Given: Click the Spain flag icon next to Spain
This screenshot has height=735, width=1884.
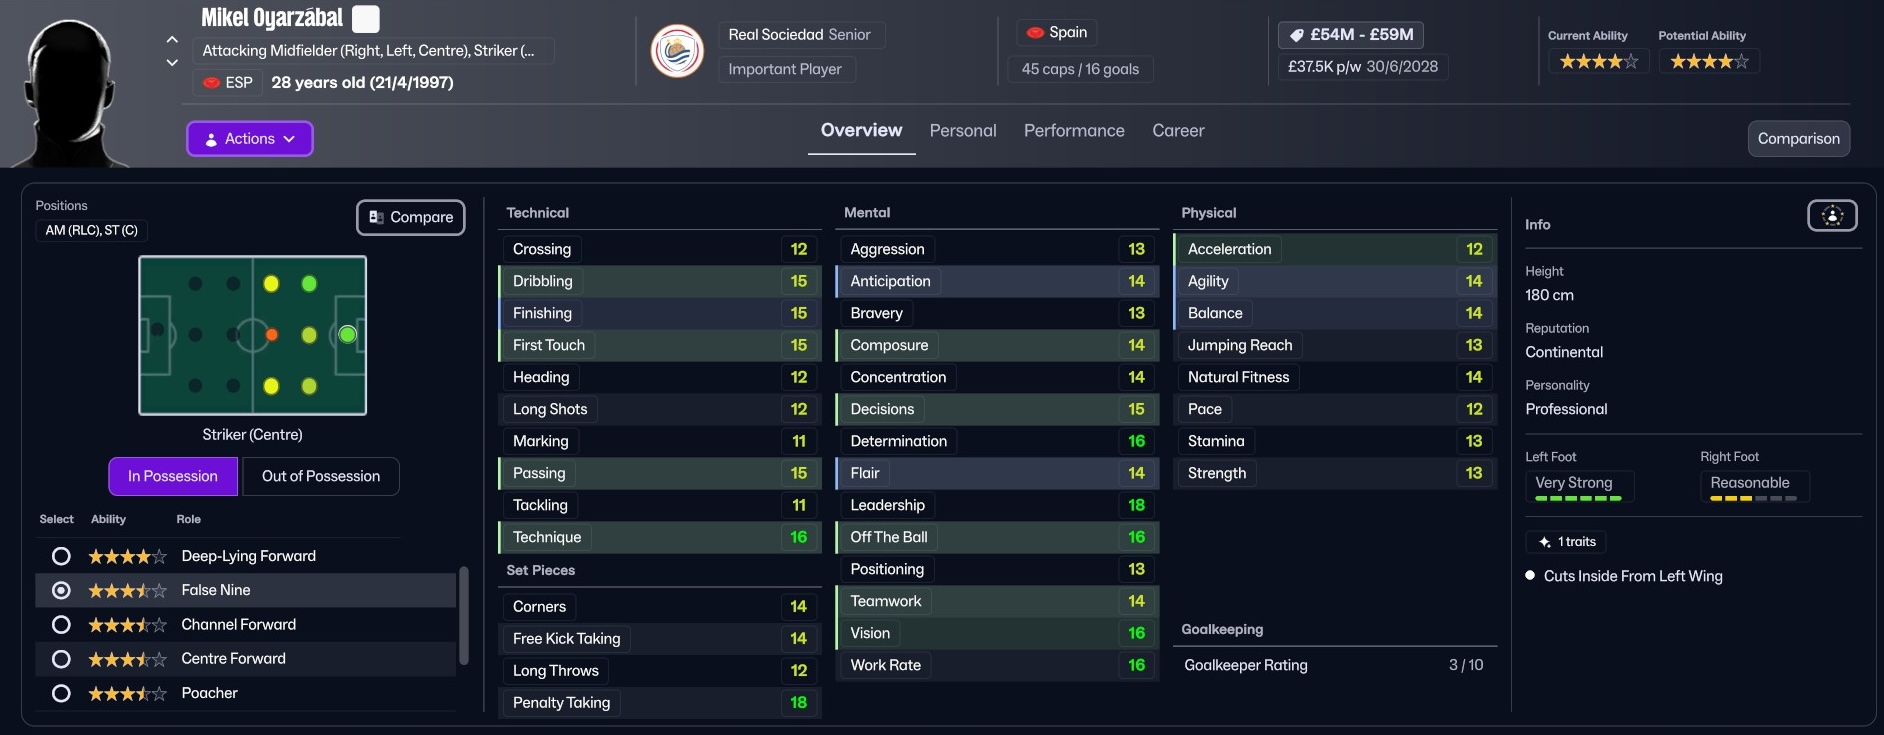Looking at the screenshot, I should 1036,33.
